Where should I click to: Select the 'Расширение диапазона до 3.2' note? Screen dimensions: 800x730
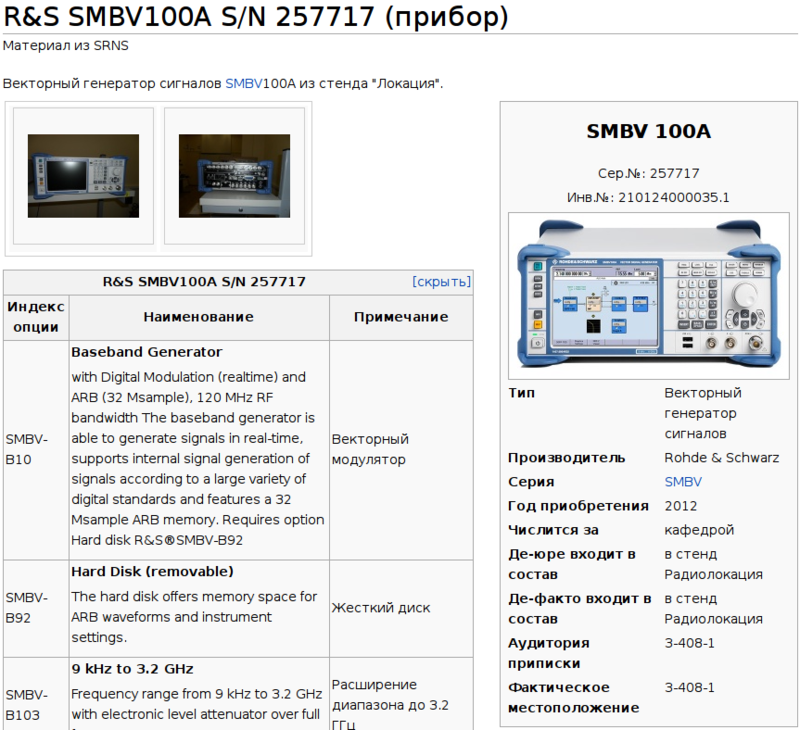pyautogui.click(x=390, y=695)
